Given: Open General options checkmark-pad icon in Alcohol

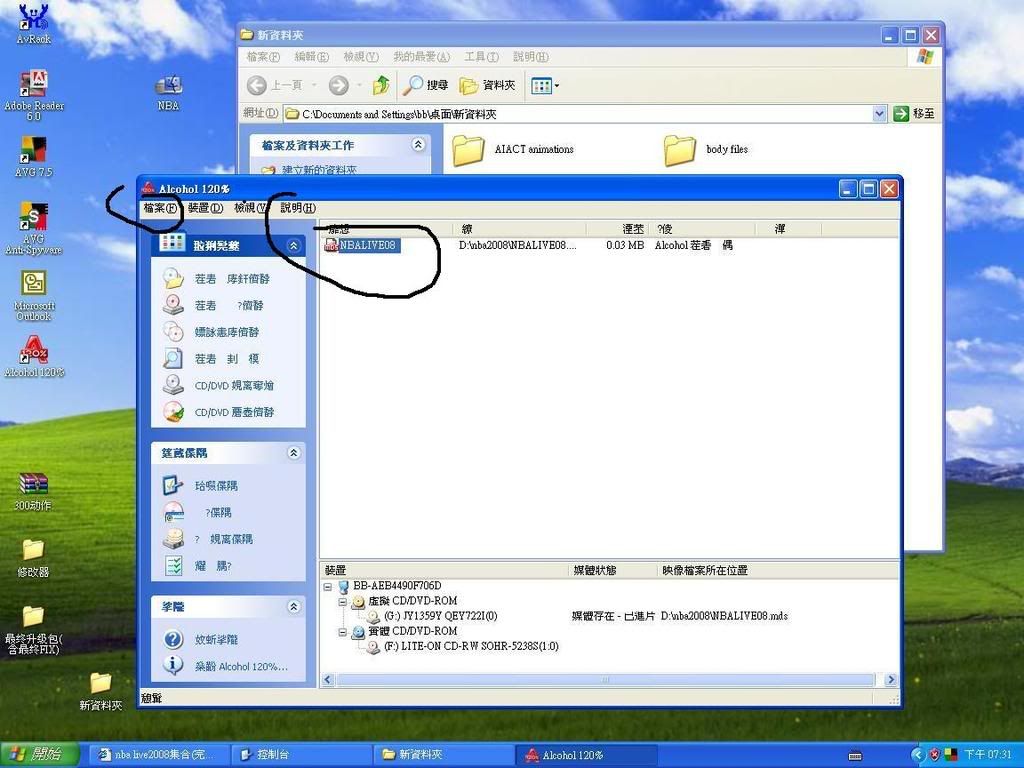Looking at the screenshot, I should pos(173,485).
